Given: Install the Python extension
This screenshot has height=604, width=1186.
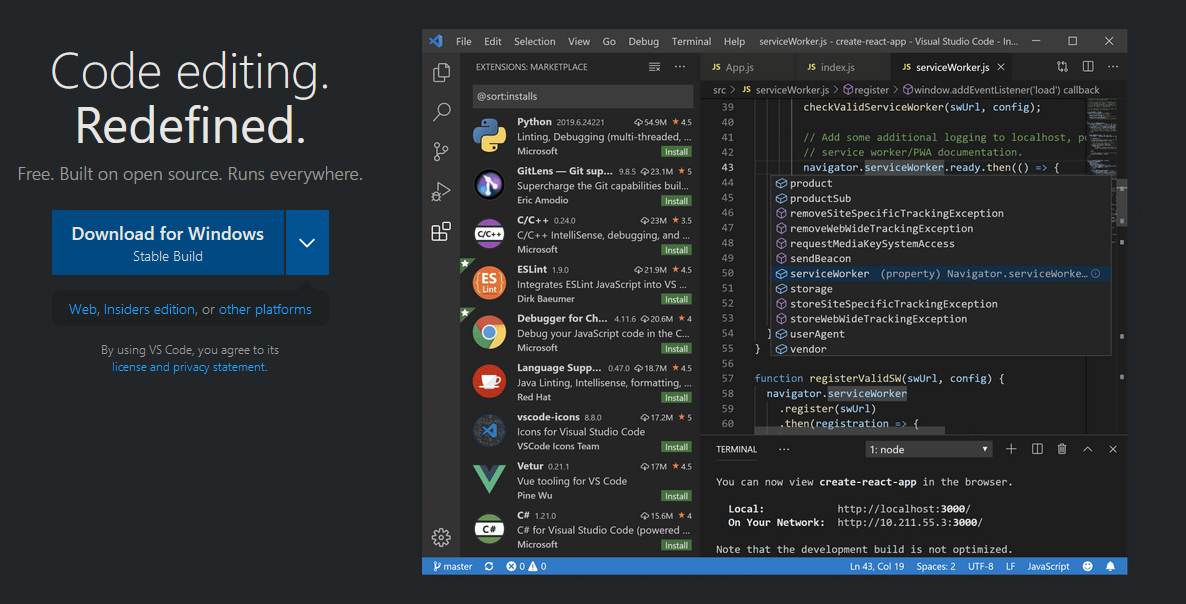Looking at the screenshot, I should point(675,152).
